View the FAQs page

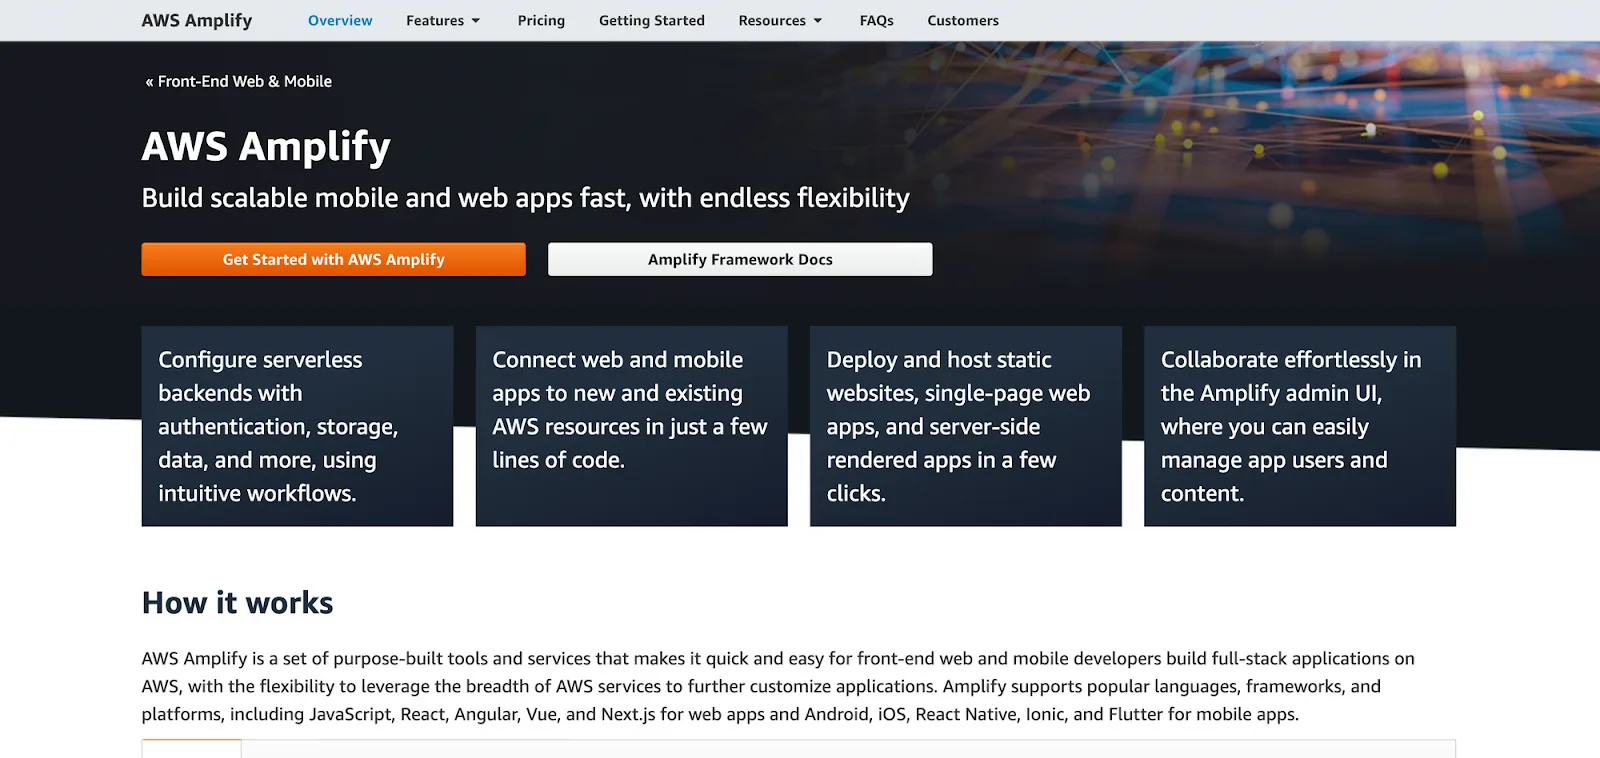[877, 20]
